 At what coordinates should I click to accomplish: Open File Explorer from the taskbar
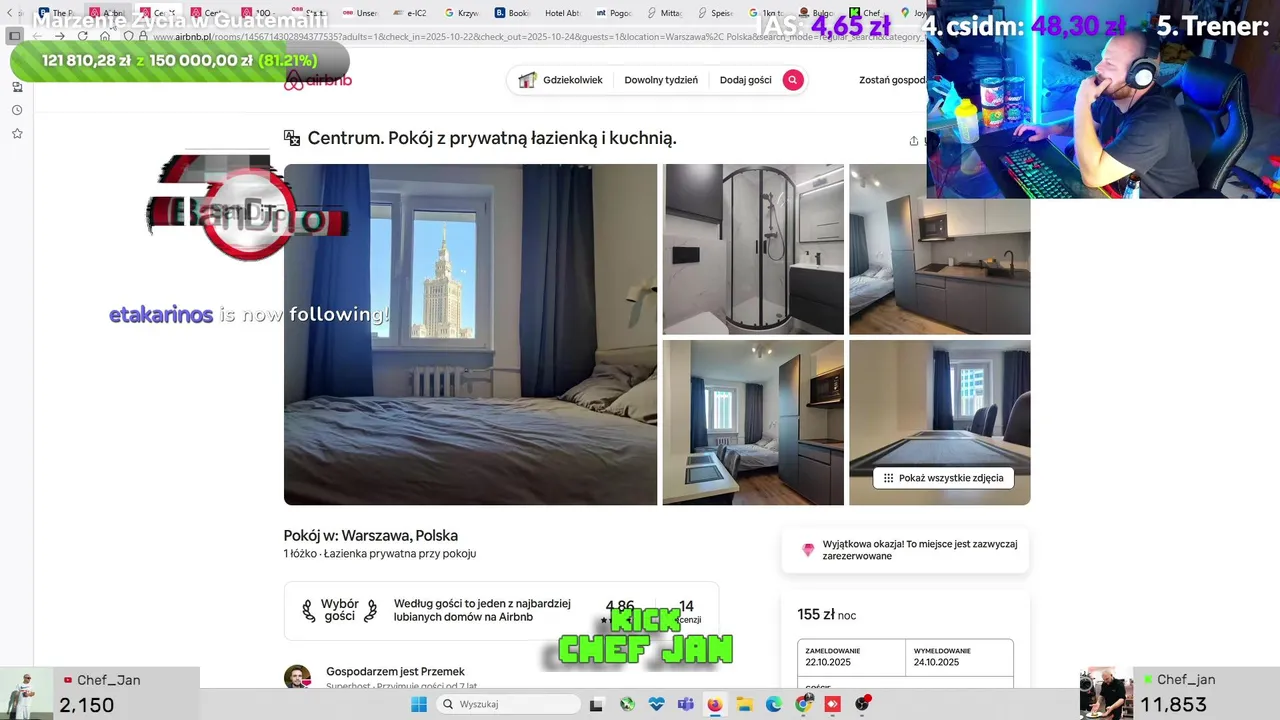tap(744, 704)
